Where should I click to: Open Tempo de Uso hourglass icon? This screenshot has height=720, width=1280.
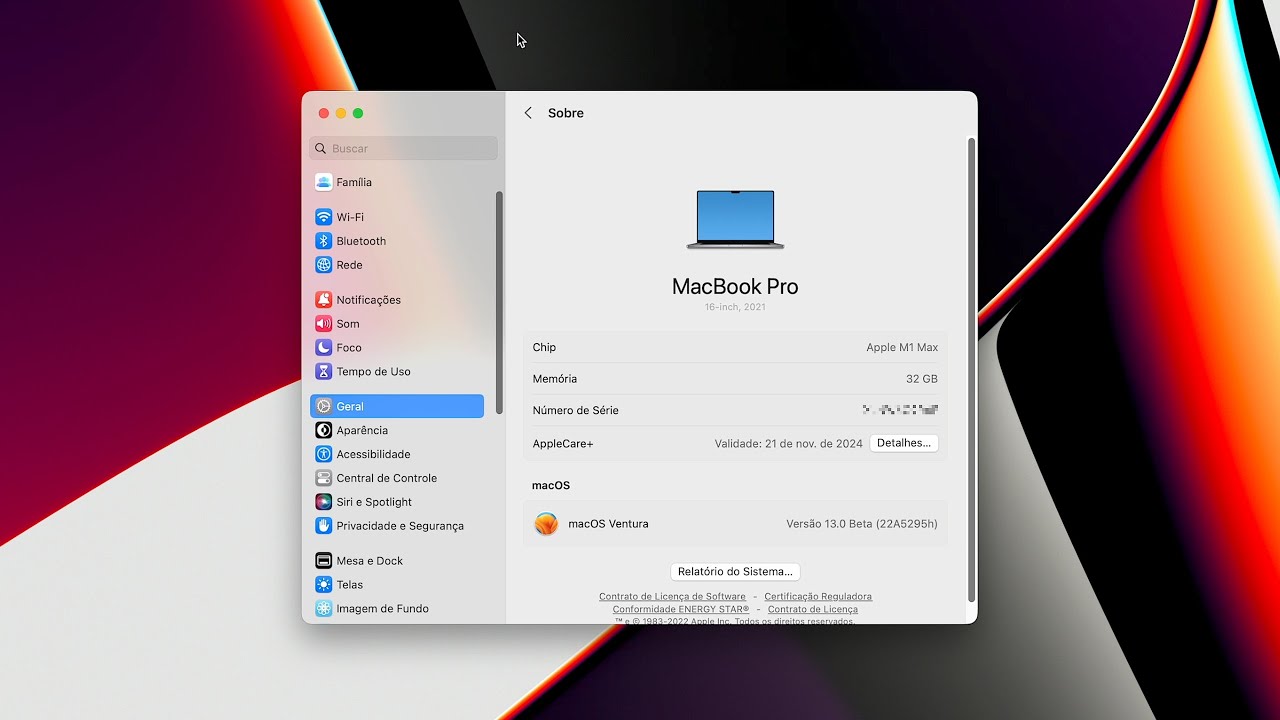point(323,372)
